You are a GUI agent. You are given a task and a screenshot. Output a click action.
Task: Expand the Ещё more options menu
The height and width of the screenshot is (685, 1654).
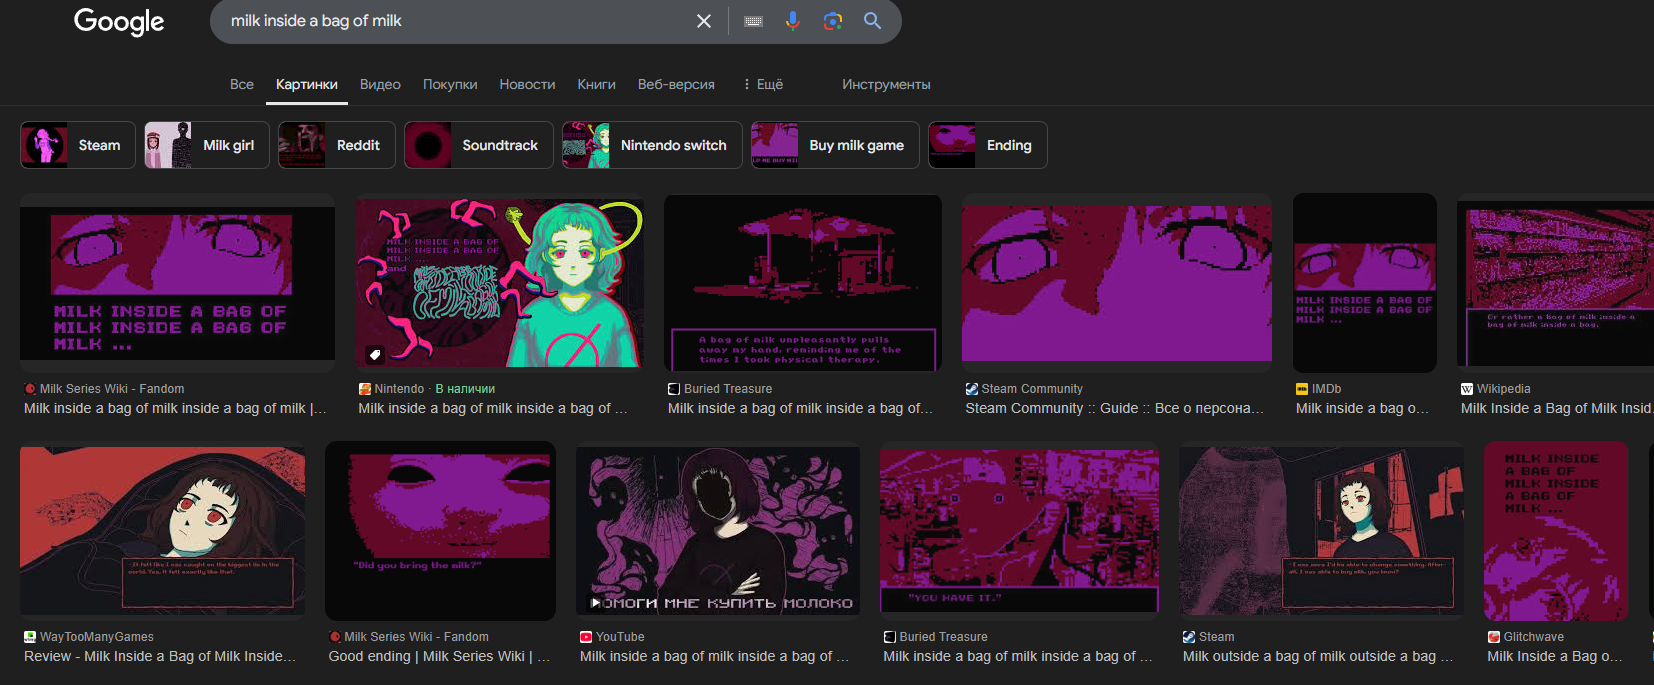point(762,84)
